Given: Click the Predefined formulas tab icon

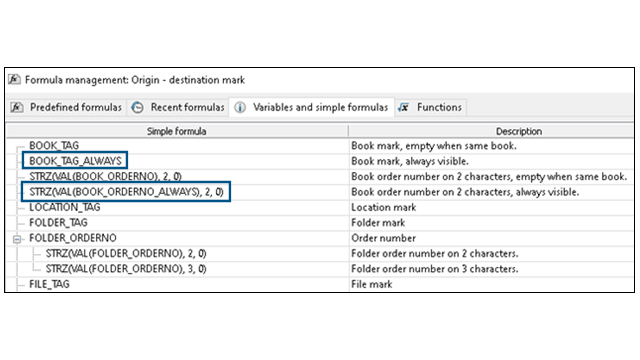Looking at the screenshot, I should [x=17, y=107].
